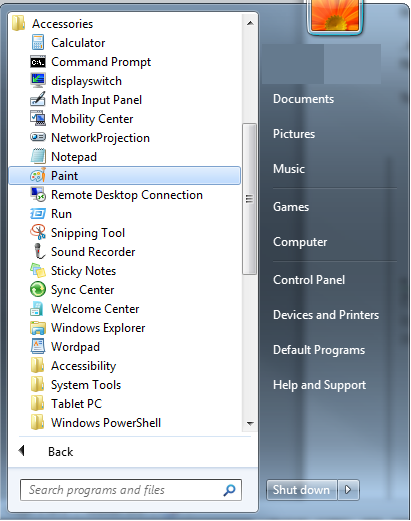Open Games menu item

291,207
